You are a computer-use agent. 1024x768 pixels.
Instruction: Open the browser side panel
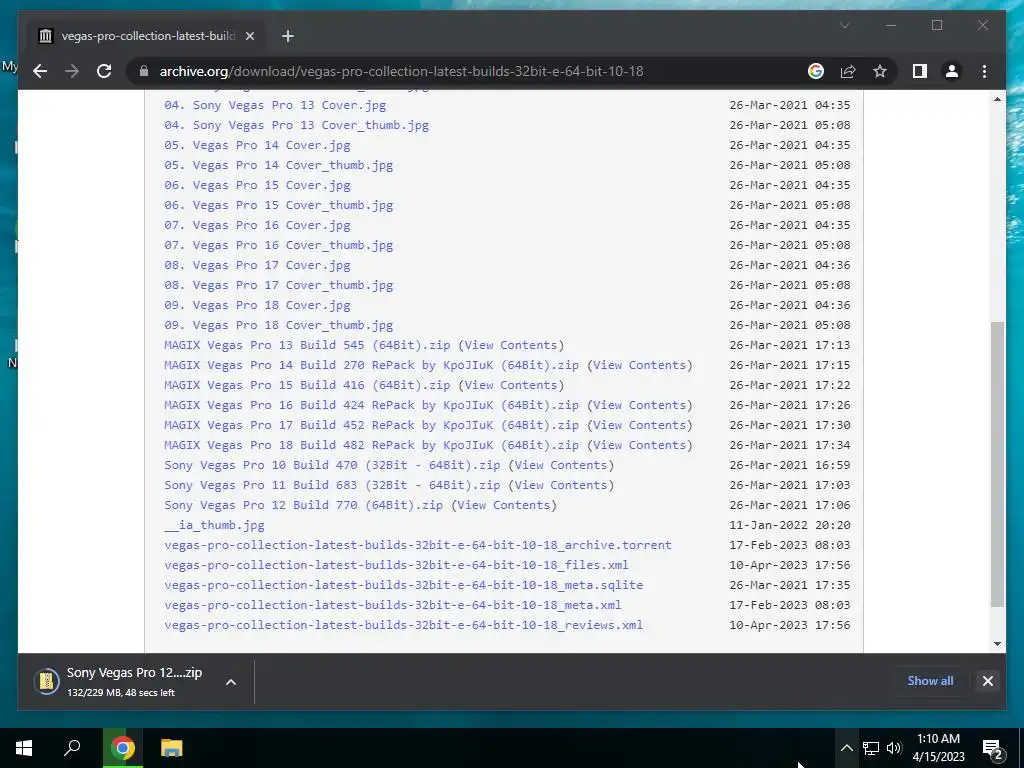click(x=920, y=71)
